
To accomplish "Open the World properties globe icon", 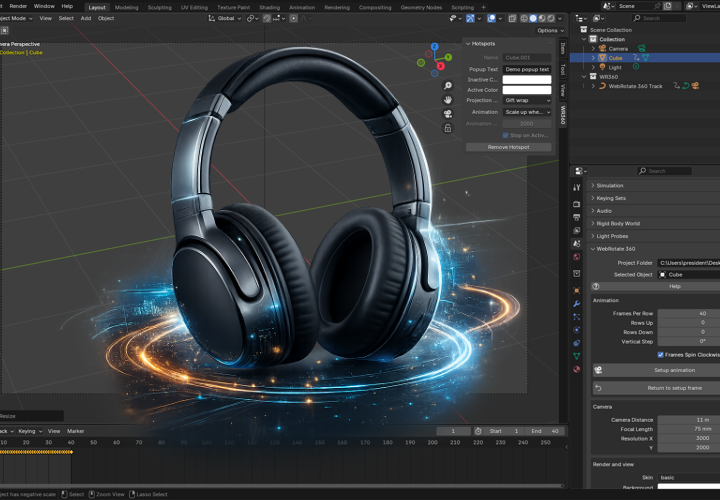I will point(577,257).
